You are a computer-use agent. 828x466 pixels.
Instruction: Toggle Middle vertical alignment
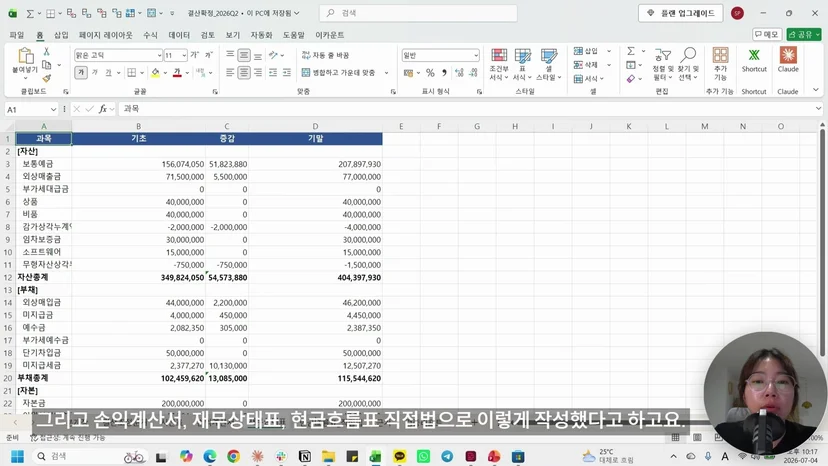coord(244,55)
